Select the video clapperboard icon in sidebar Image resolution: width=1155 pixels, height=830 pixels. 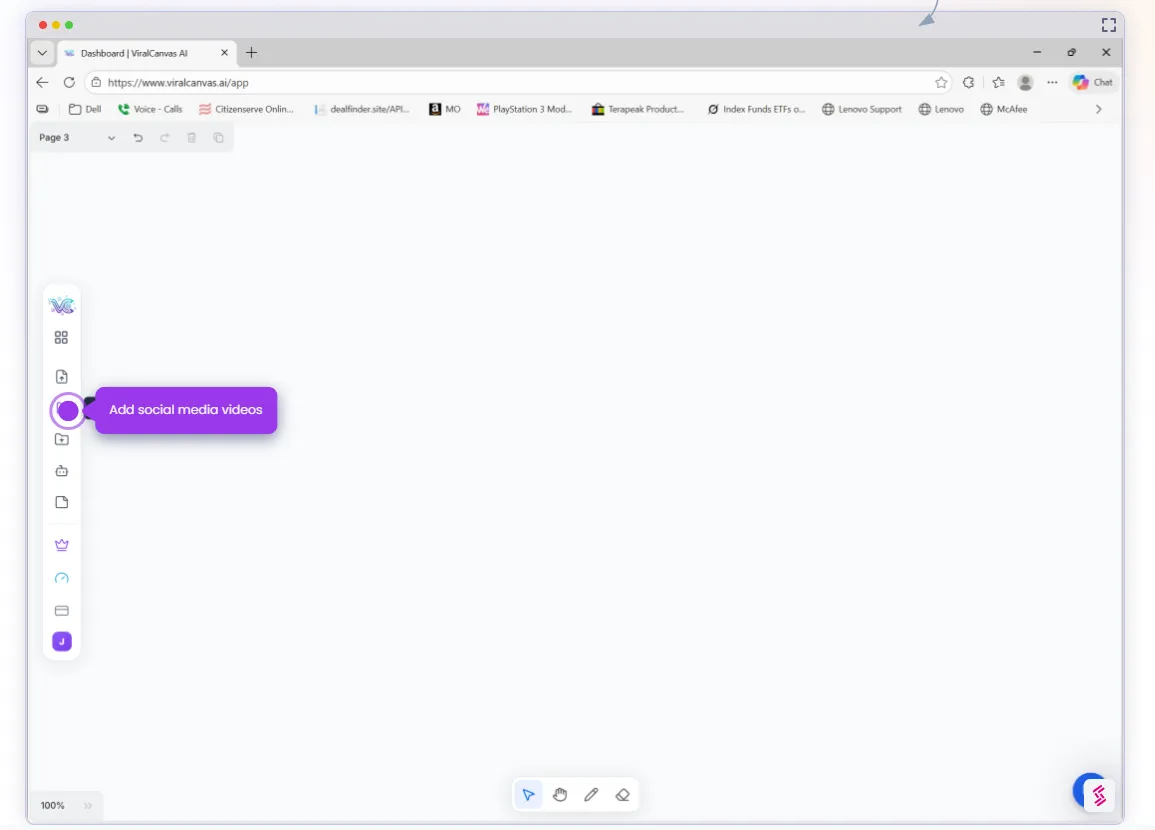[61, 470]
